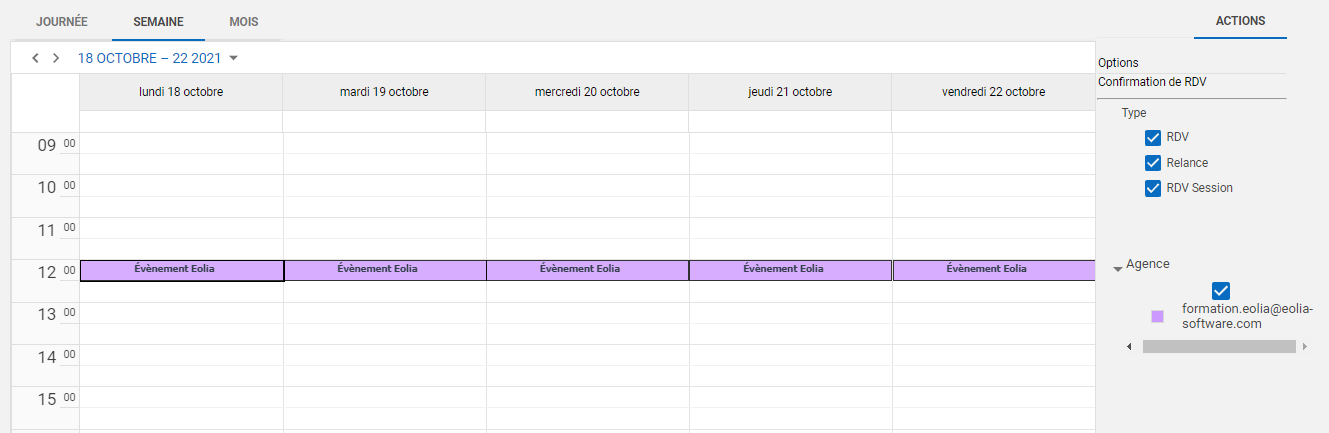Viewport: 1329px width, 433px height.
Task: Select the Semaine view tab
Action: [x=158, y=21]
